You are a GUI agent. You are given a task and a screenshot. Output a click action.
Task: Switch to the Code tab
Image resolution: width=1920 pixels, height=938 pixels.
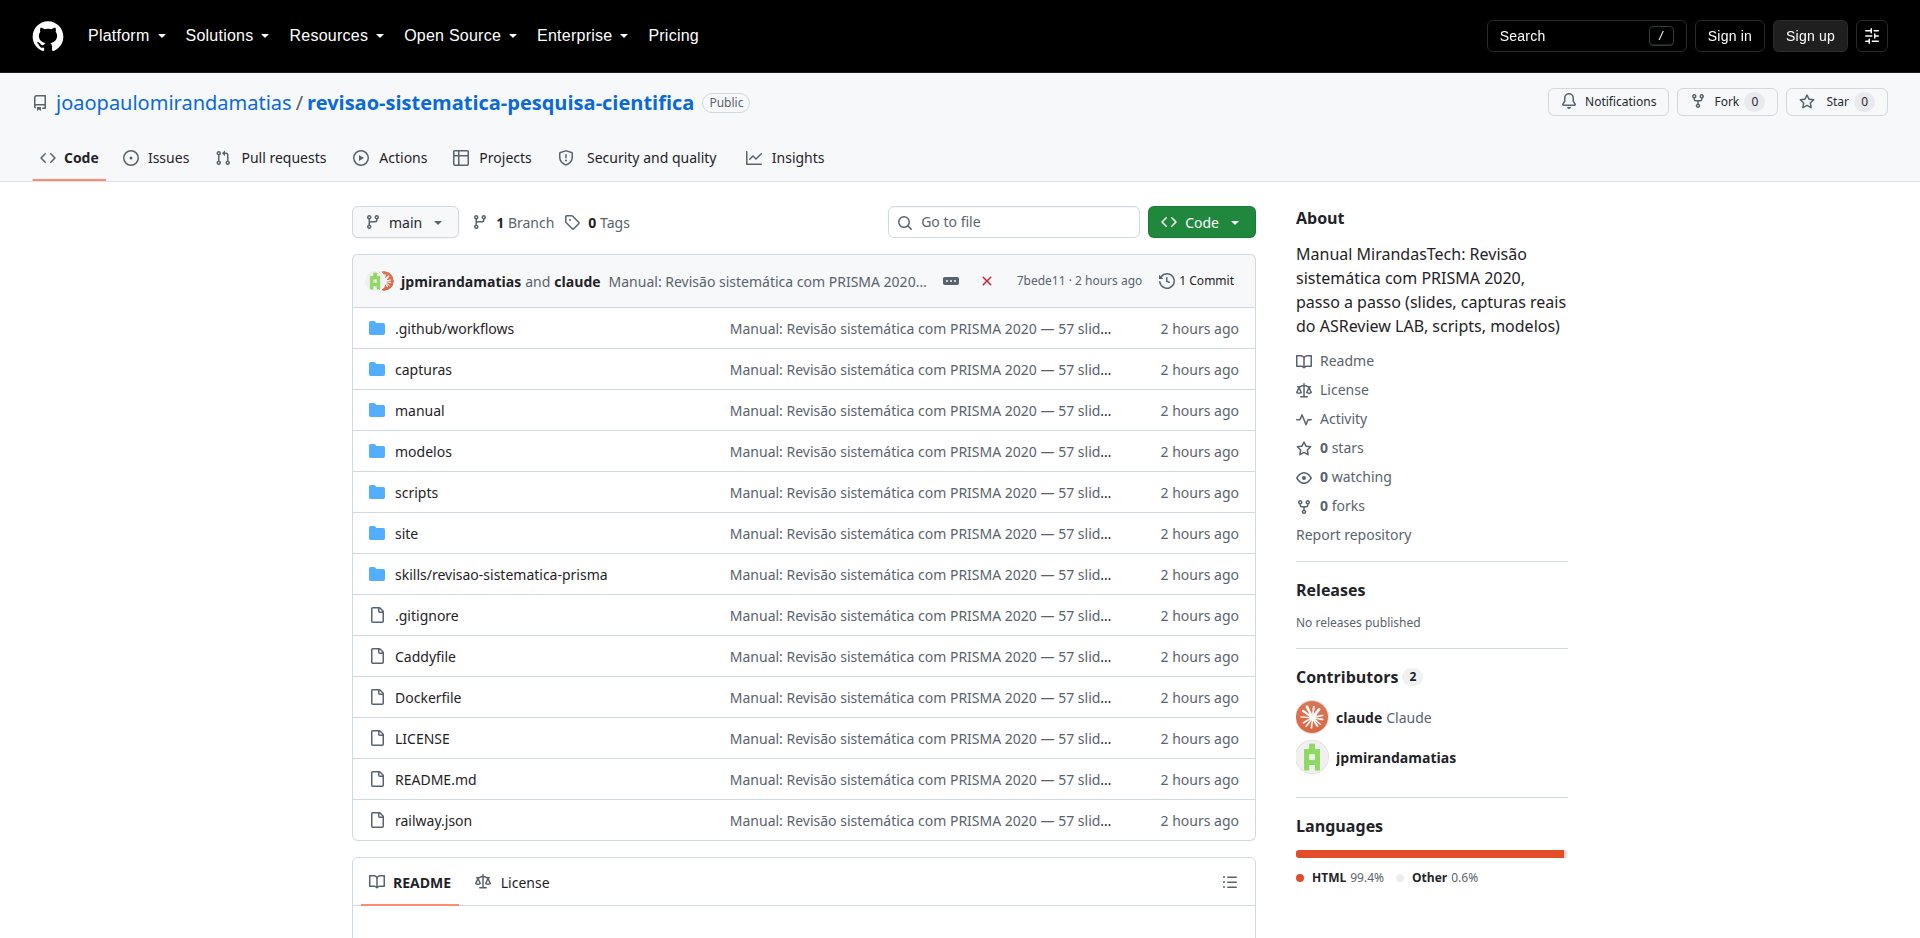point(69,158)
